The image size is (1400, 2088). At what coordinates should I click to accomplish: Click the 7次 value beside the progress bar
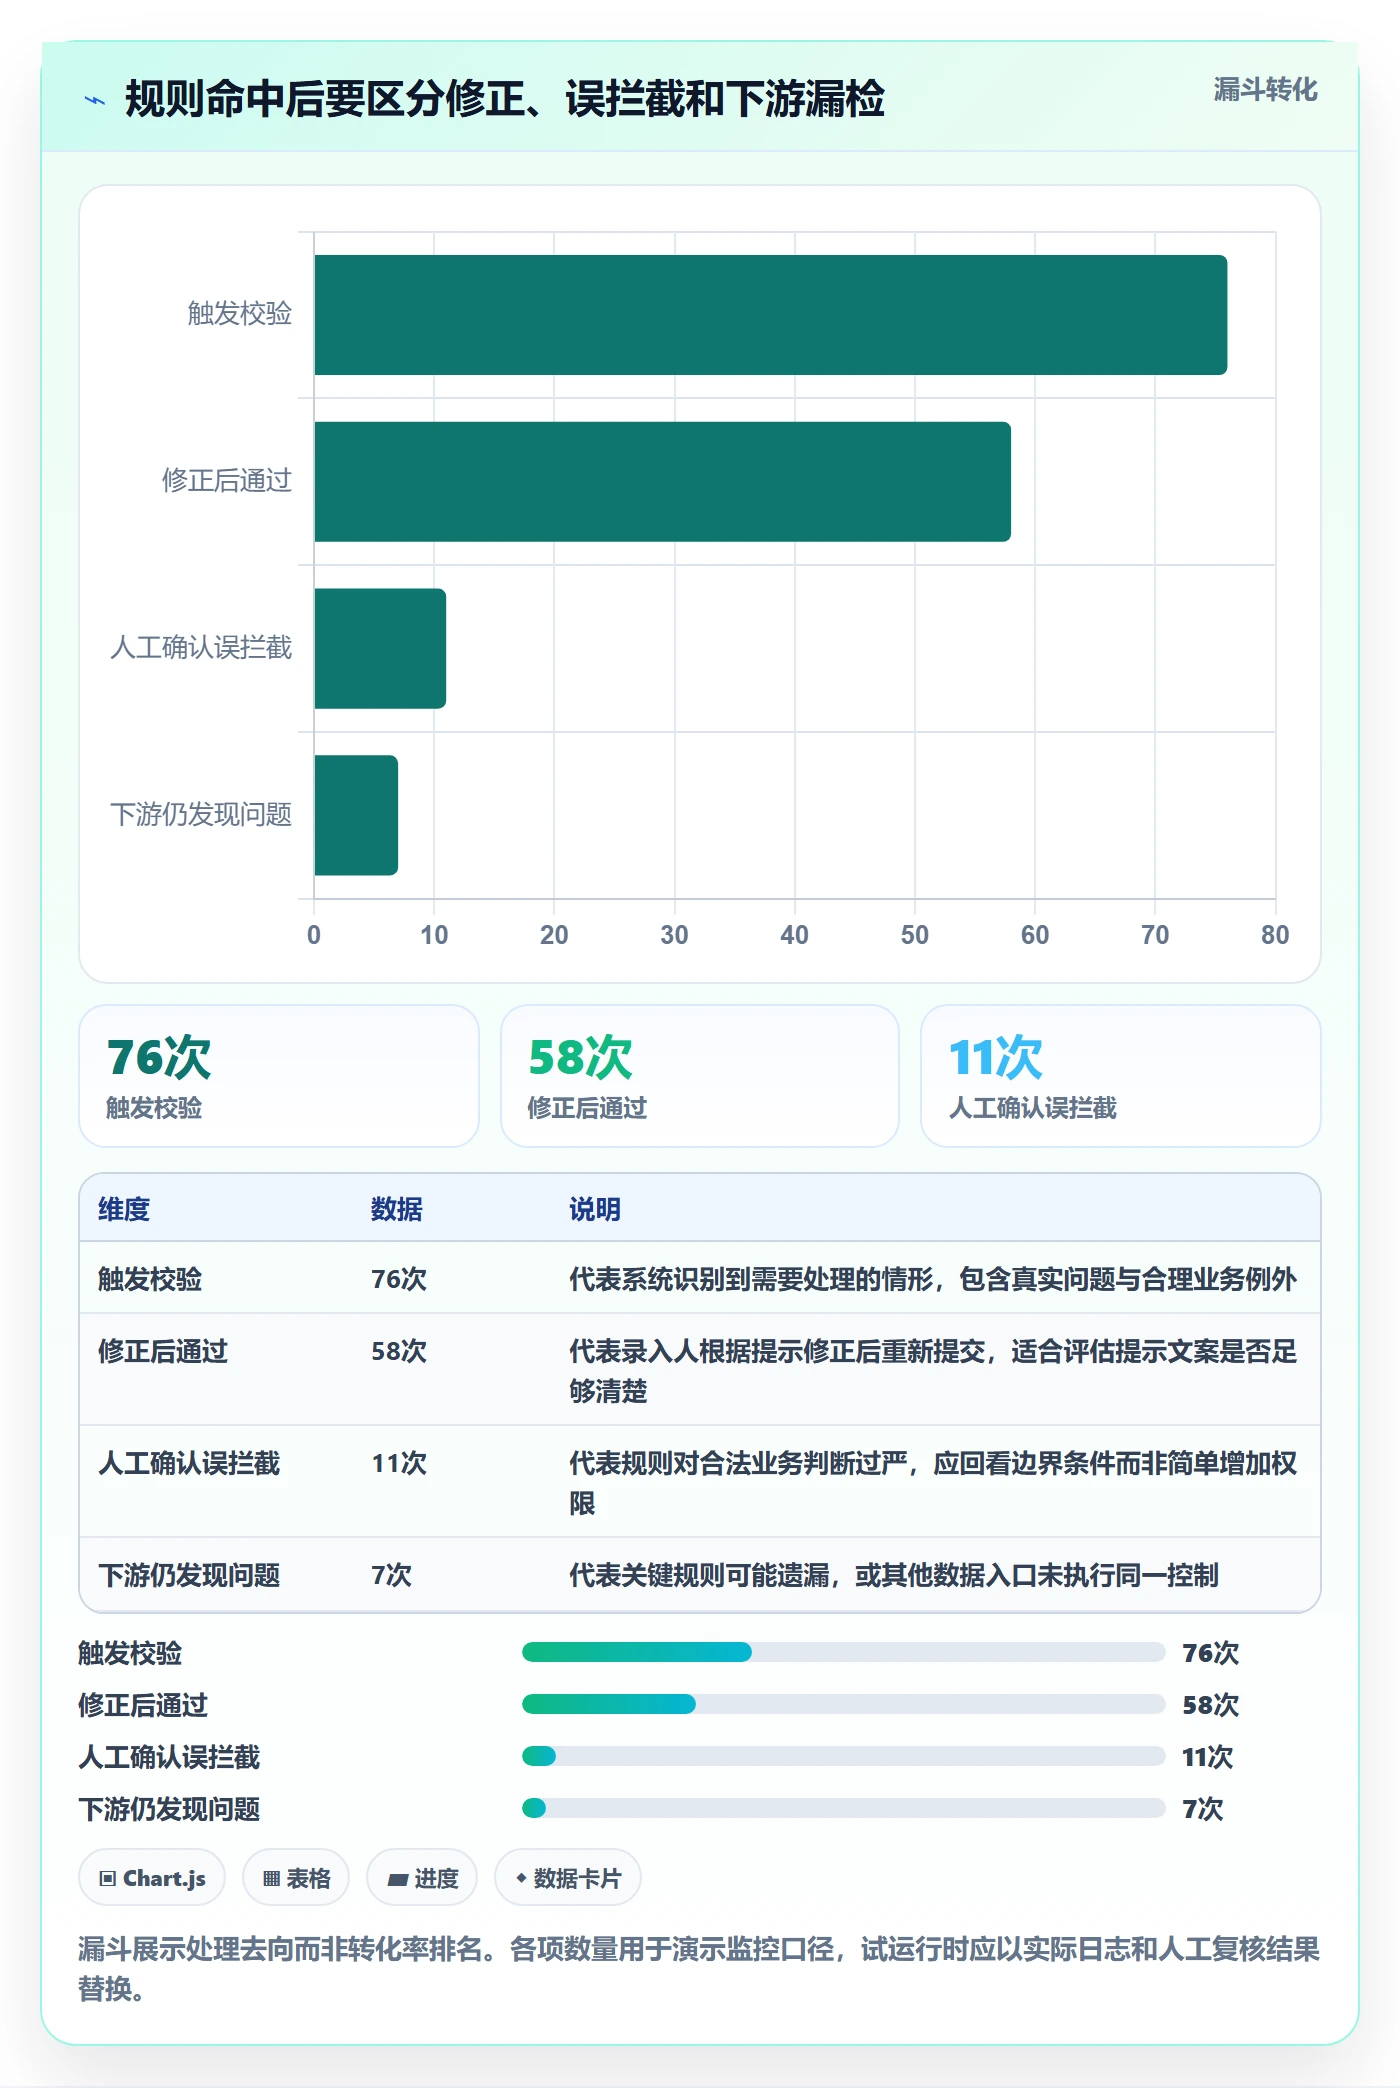tap(1203, 1809)
